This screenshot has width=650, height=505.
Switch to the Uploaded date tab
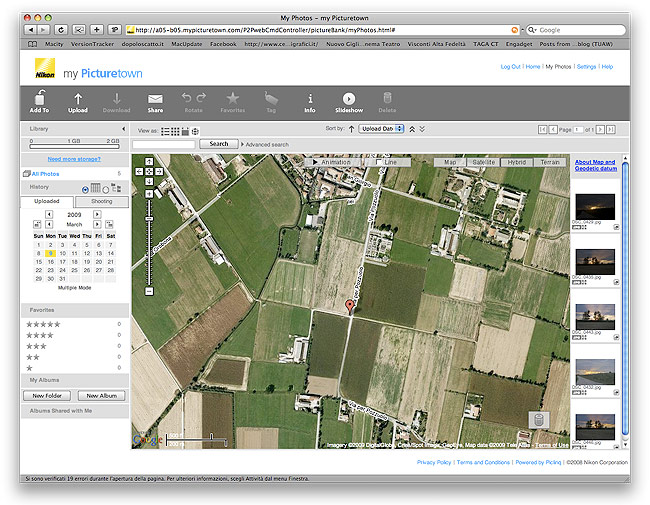(47, 202)
